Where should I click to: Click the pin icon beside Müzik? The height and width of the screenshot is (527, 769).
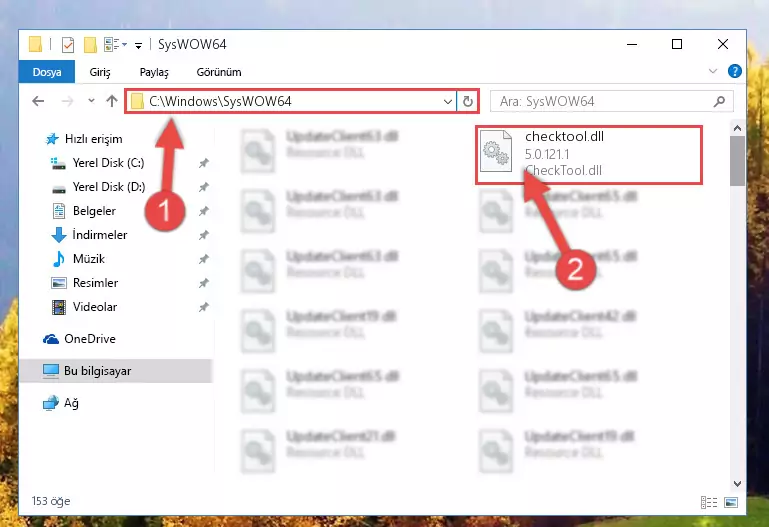(x=204, y=259)
